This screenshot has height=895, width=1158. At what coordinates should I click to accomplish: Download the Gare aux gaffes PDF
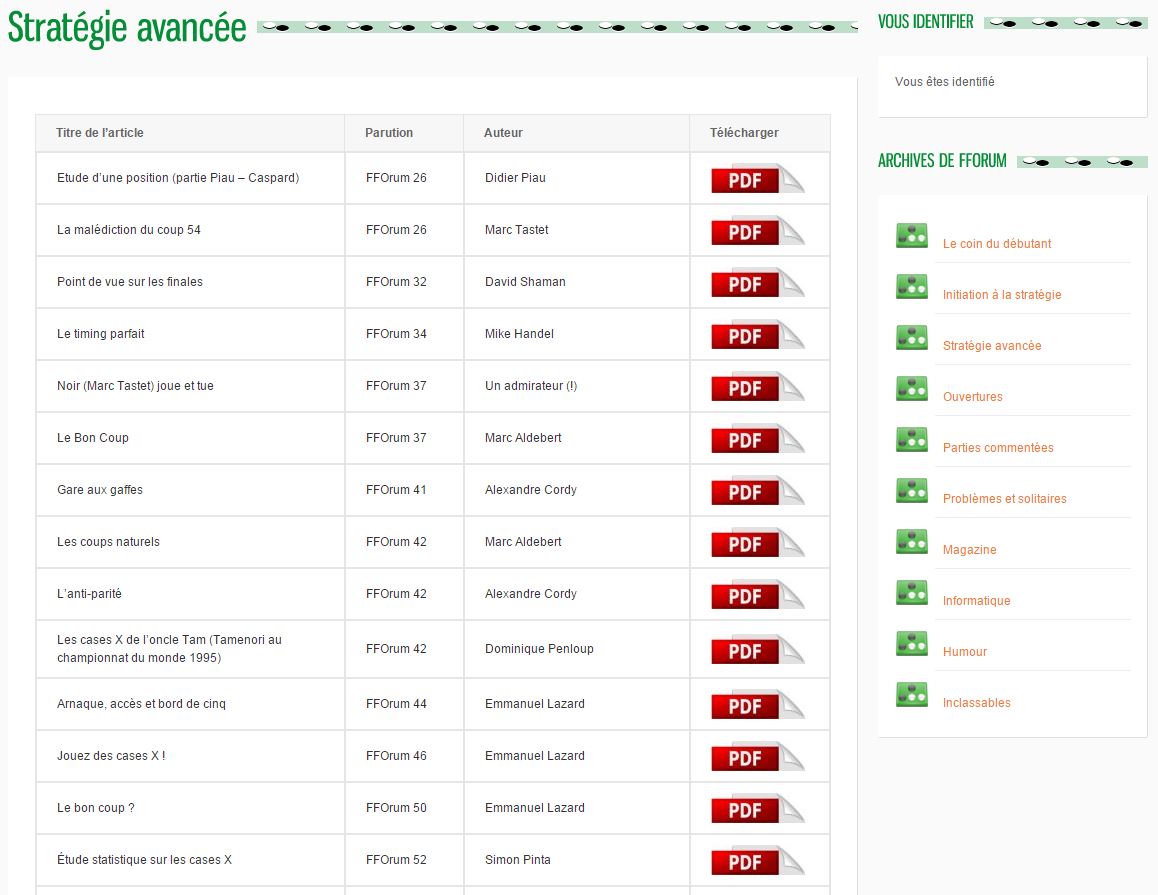click(756, 491)
